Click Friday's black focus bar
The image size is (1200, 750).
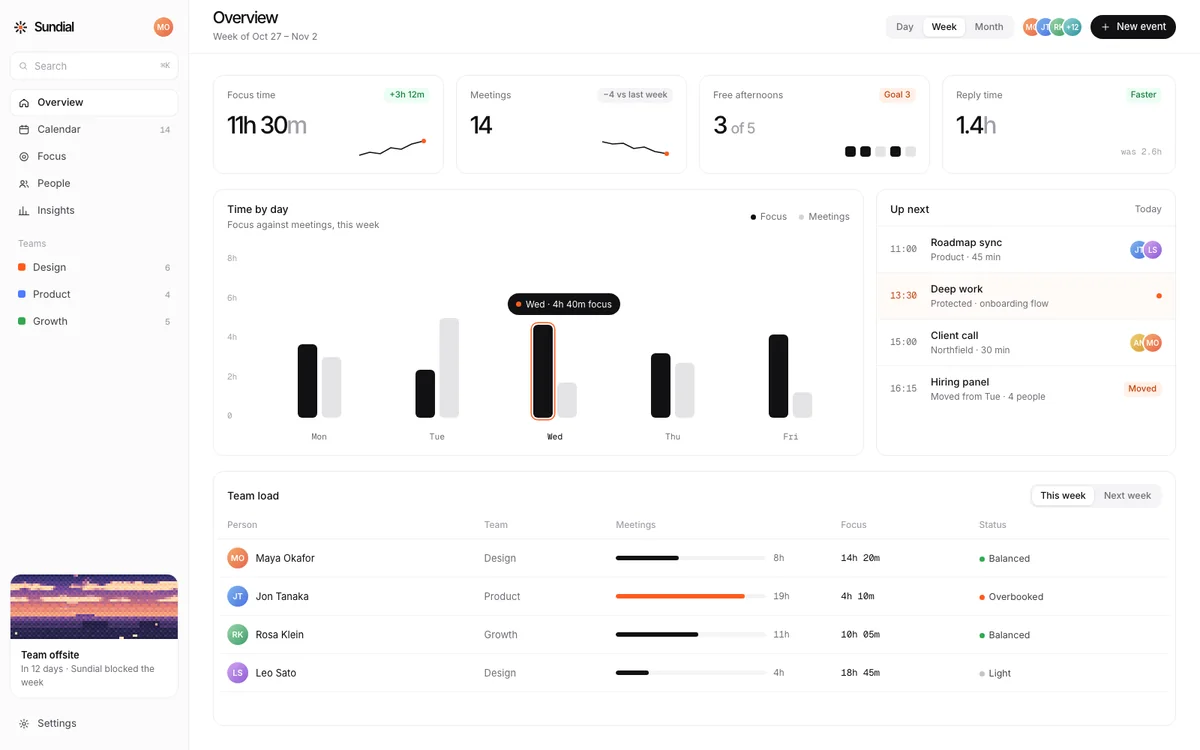coord(778,376)
